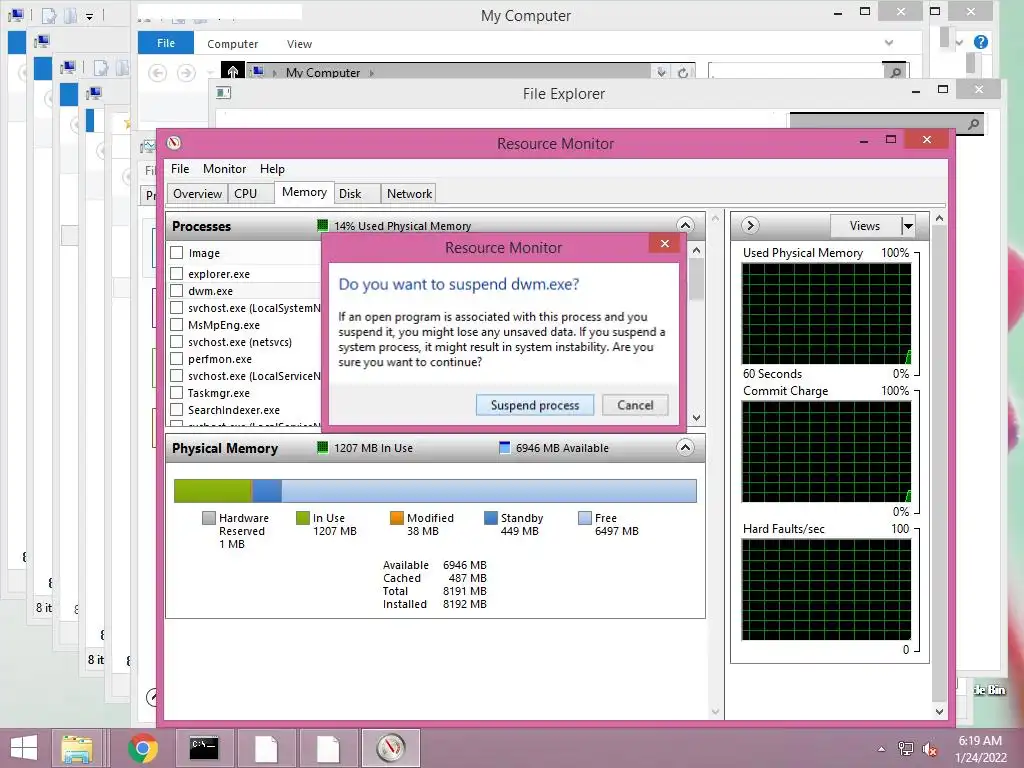
Task: Open Command Prompt taskbar icon
Action: pyautogui.click(x=204, y=748)
